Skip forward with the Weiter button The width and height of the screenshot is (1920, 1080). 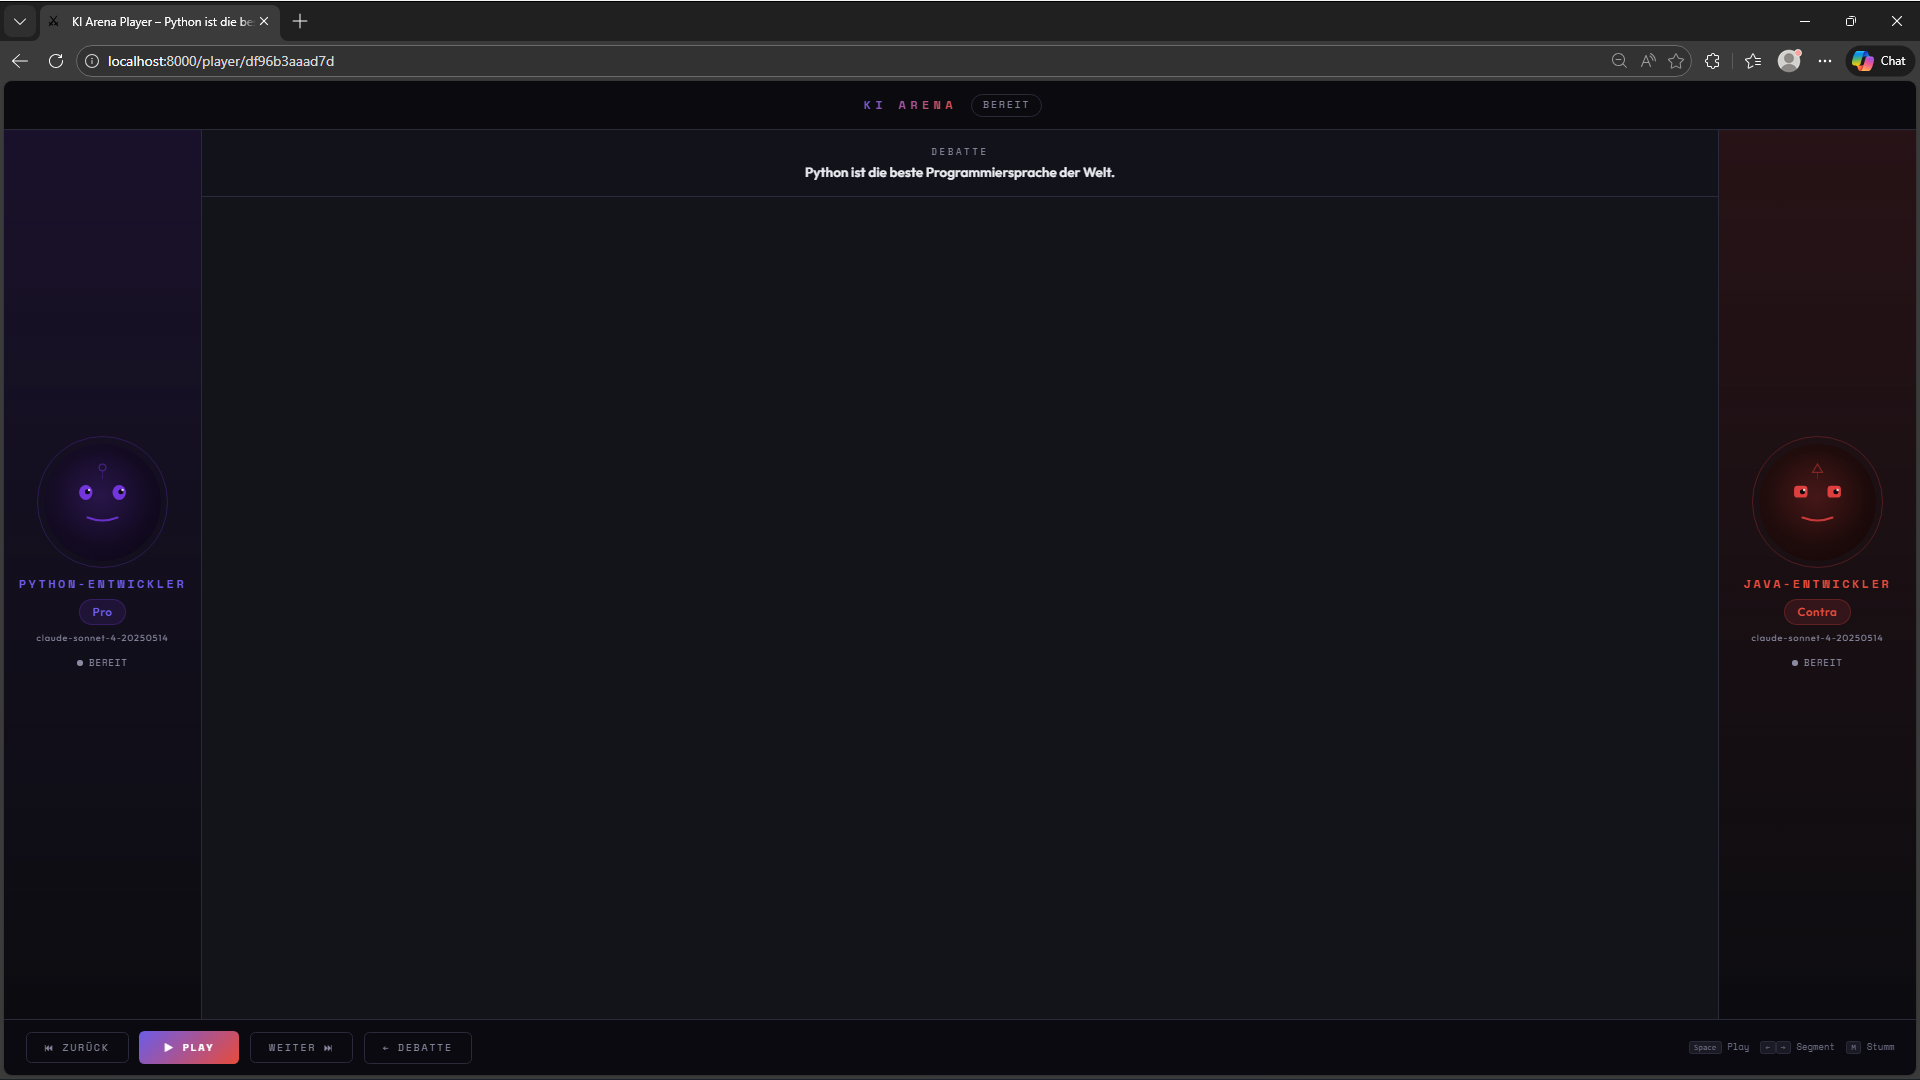tap(300, 1047)
